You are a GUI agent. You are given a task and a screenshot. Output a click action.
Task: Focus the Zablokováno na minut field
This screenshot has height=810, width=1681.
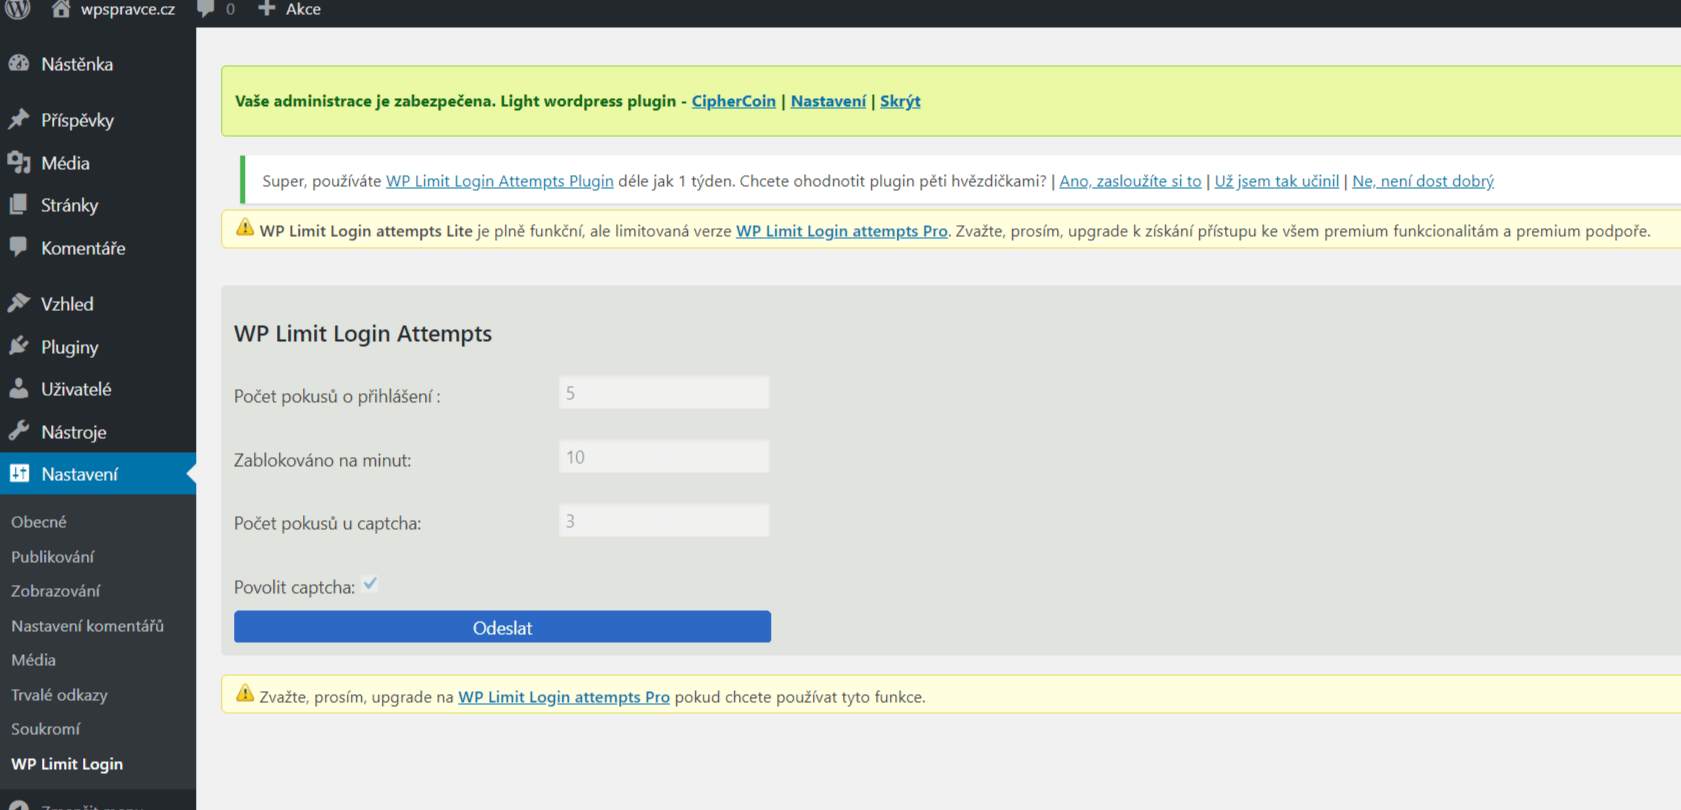click(x=664, y=457)
